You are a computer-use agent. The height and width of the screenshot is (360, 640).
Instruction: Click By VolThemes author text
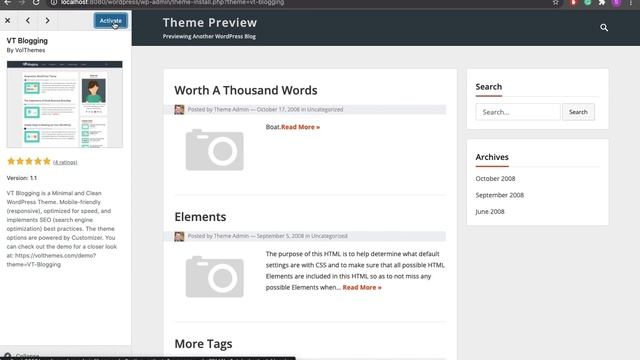(26, 50)
